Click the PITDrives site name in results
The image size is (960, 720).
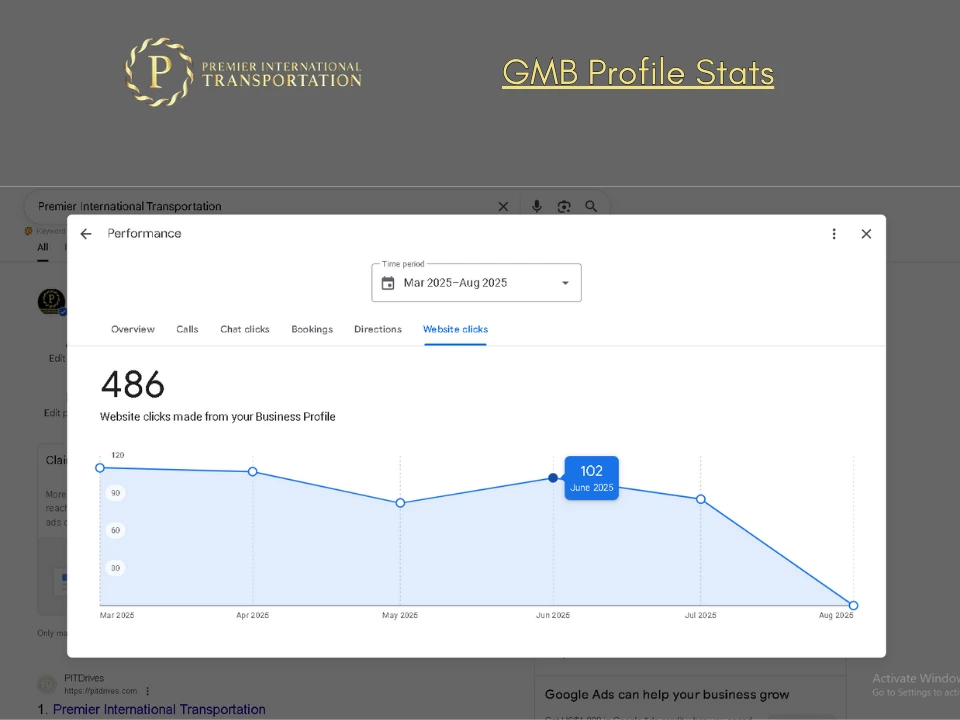pyautogui.click(x=84, y=678)
